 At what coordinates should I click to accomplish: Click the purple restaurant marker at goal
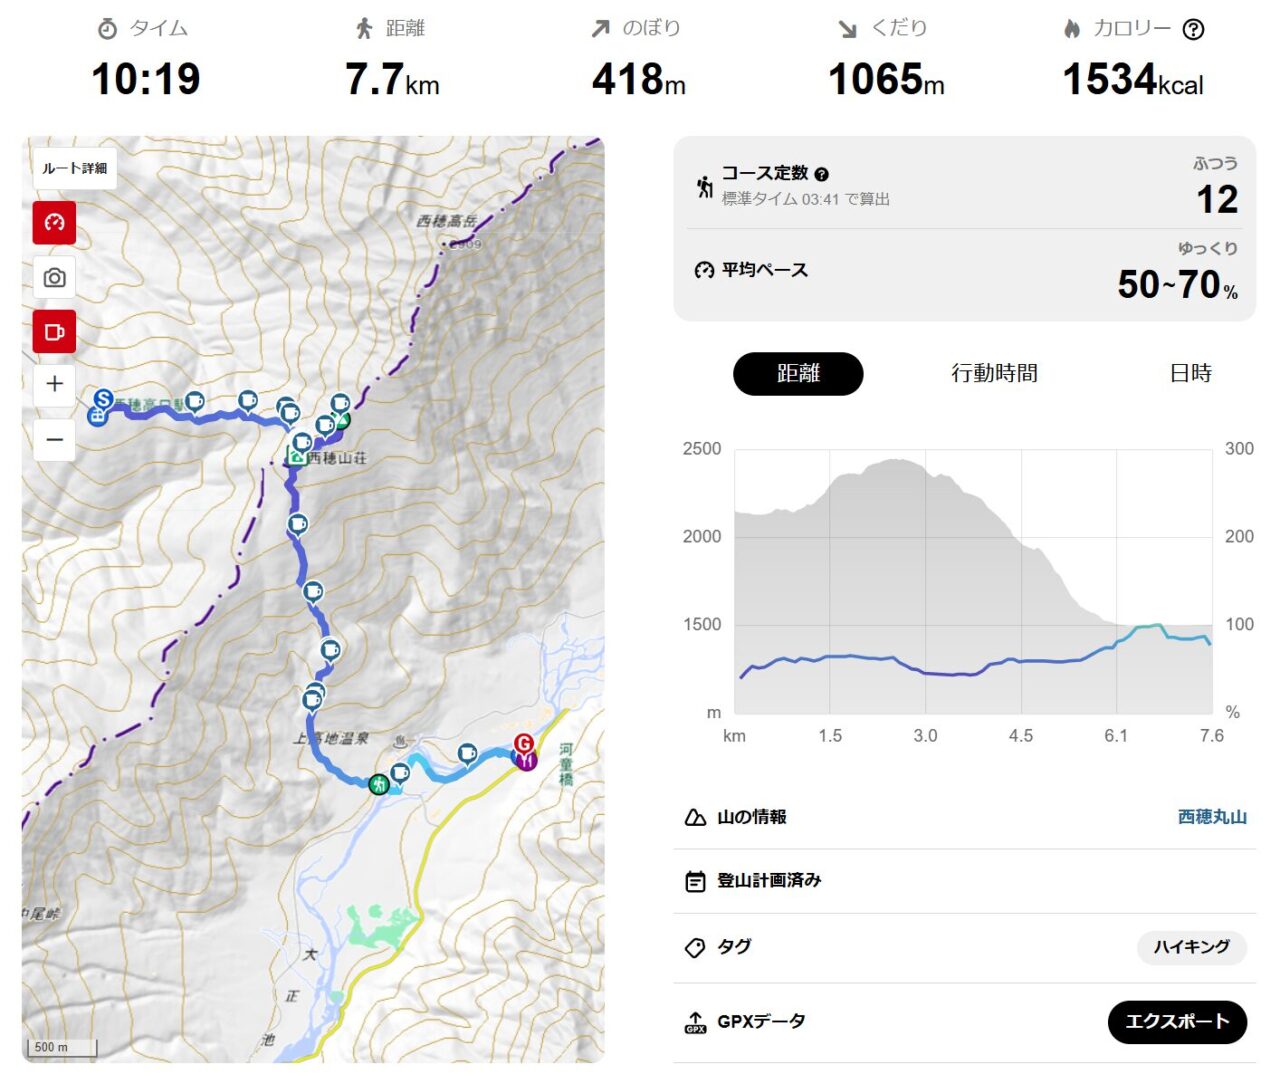point(527,761)
